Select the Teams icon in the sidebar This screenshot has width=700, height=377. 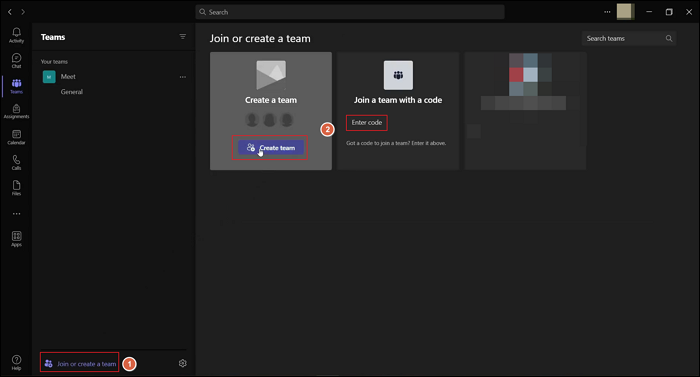(17, 86)
